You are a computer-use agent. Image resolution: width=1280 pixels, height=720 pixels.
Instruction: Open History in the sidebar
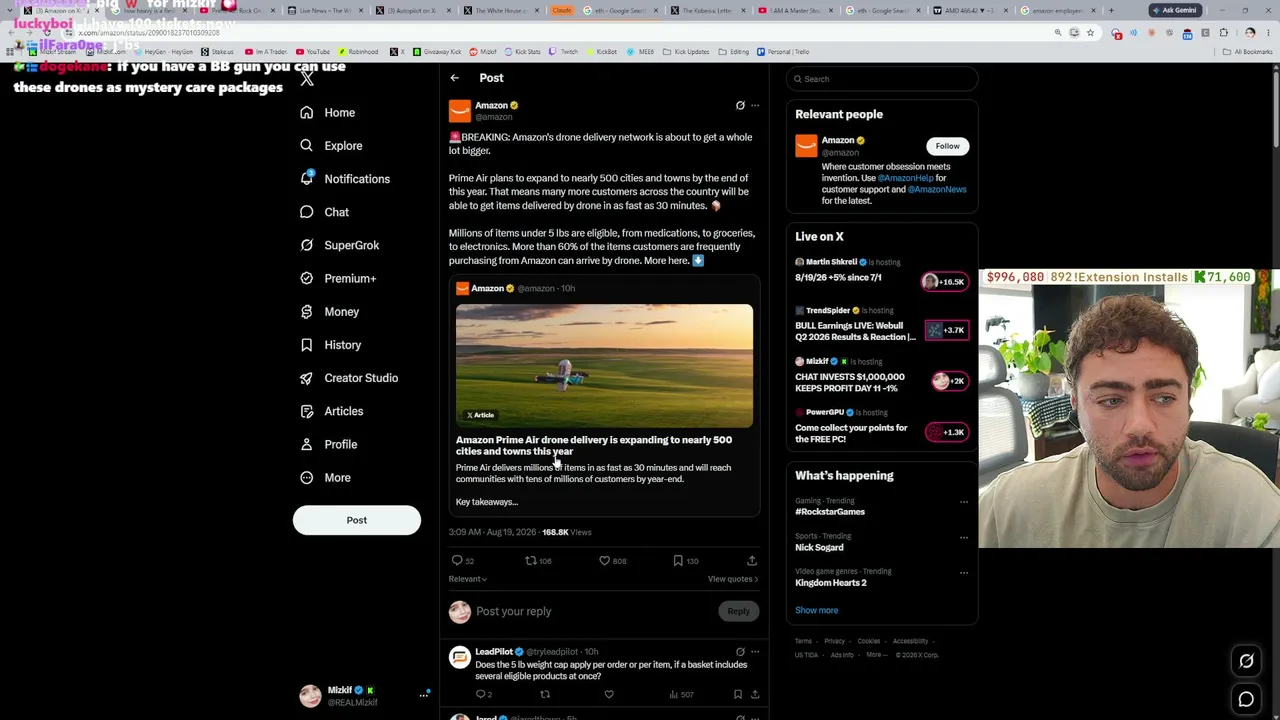[x=331, y=345]
